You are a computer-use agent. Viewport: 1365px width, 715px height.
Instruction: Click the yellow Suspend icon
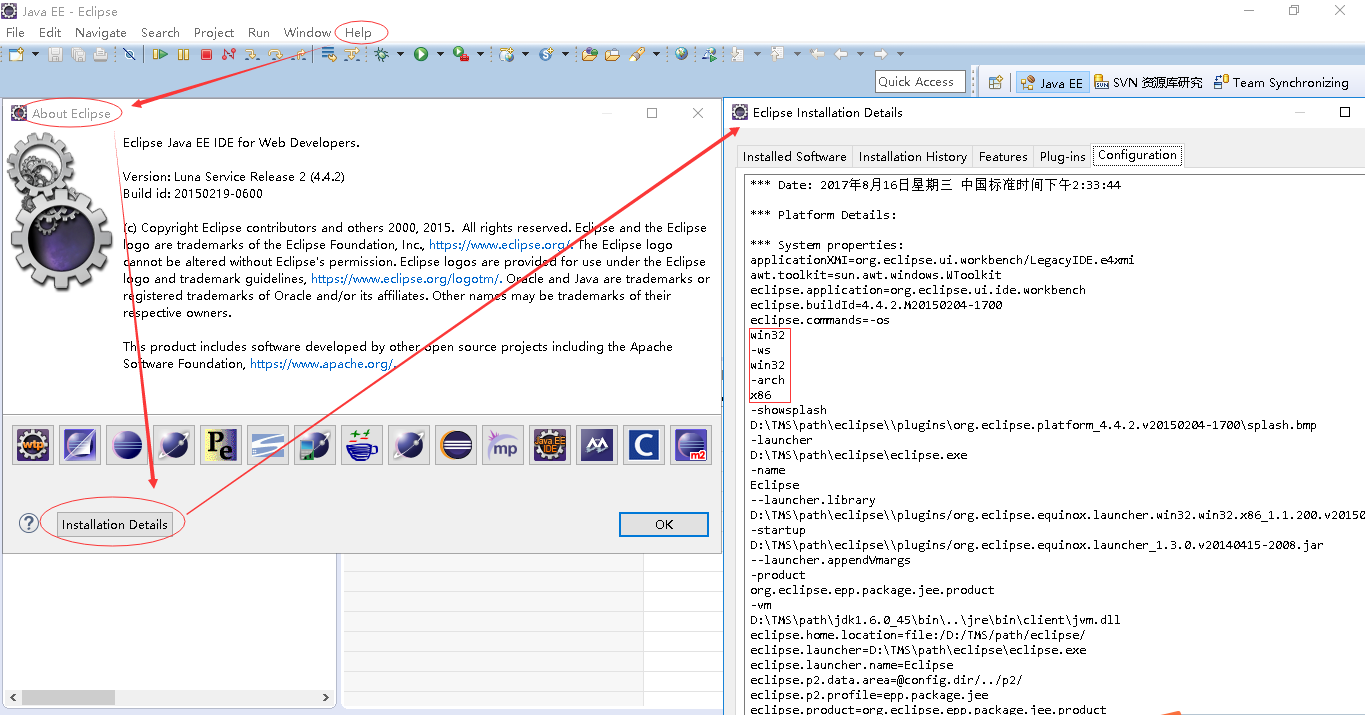(183, 54)
